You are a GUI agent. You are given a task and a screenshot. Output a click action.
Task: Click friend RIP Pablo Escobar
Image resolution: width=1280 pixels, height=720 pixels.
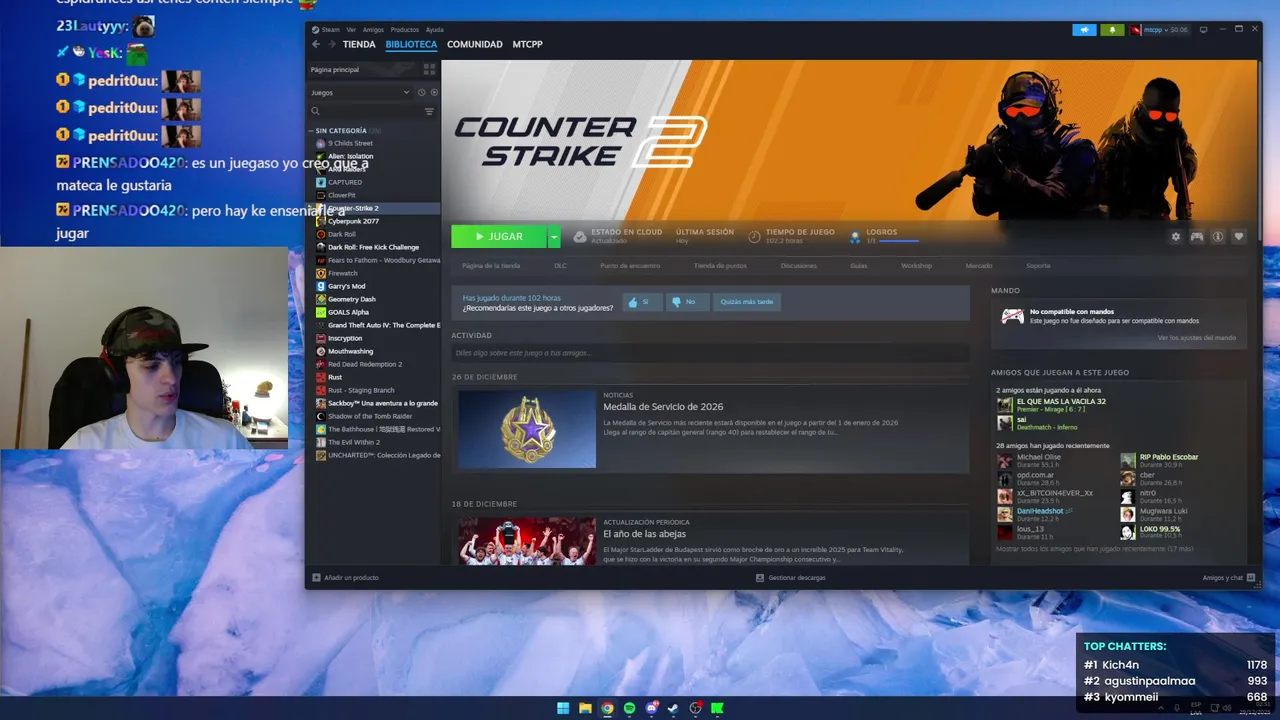point(1169,457)
